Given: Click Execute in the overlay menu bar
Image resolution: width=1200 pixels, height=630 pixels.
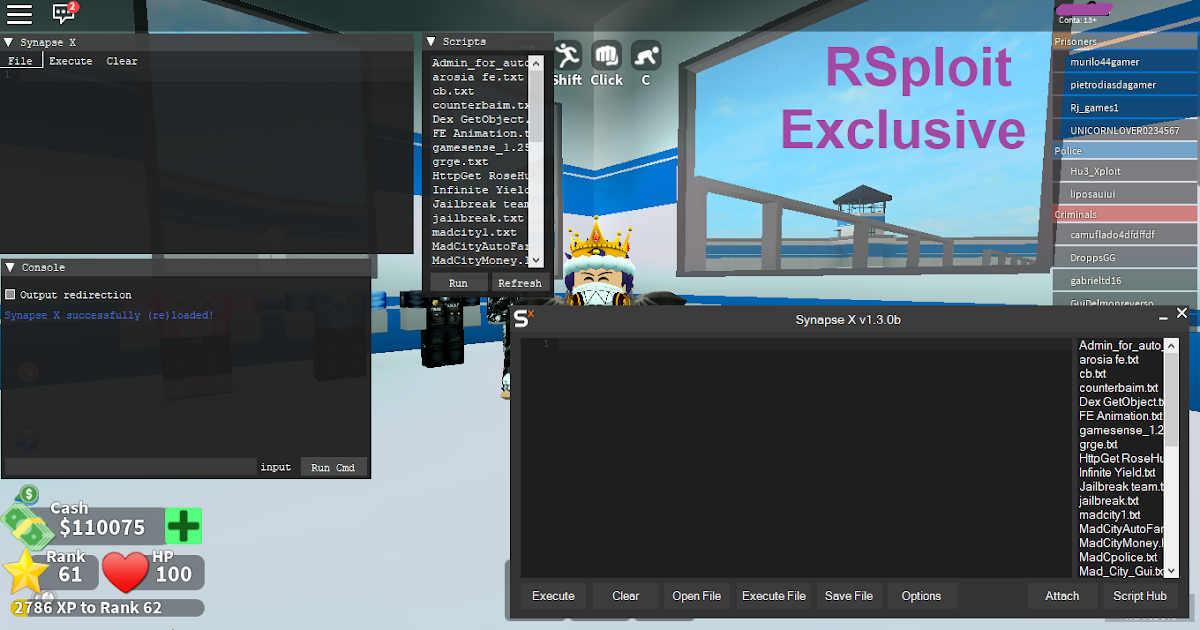Looking at the screenshot, I should click(71, 61).
